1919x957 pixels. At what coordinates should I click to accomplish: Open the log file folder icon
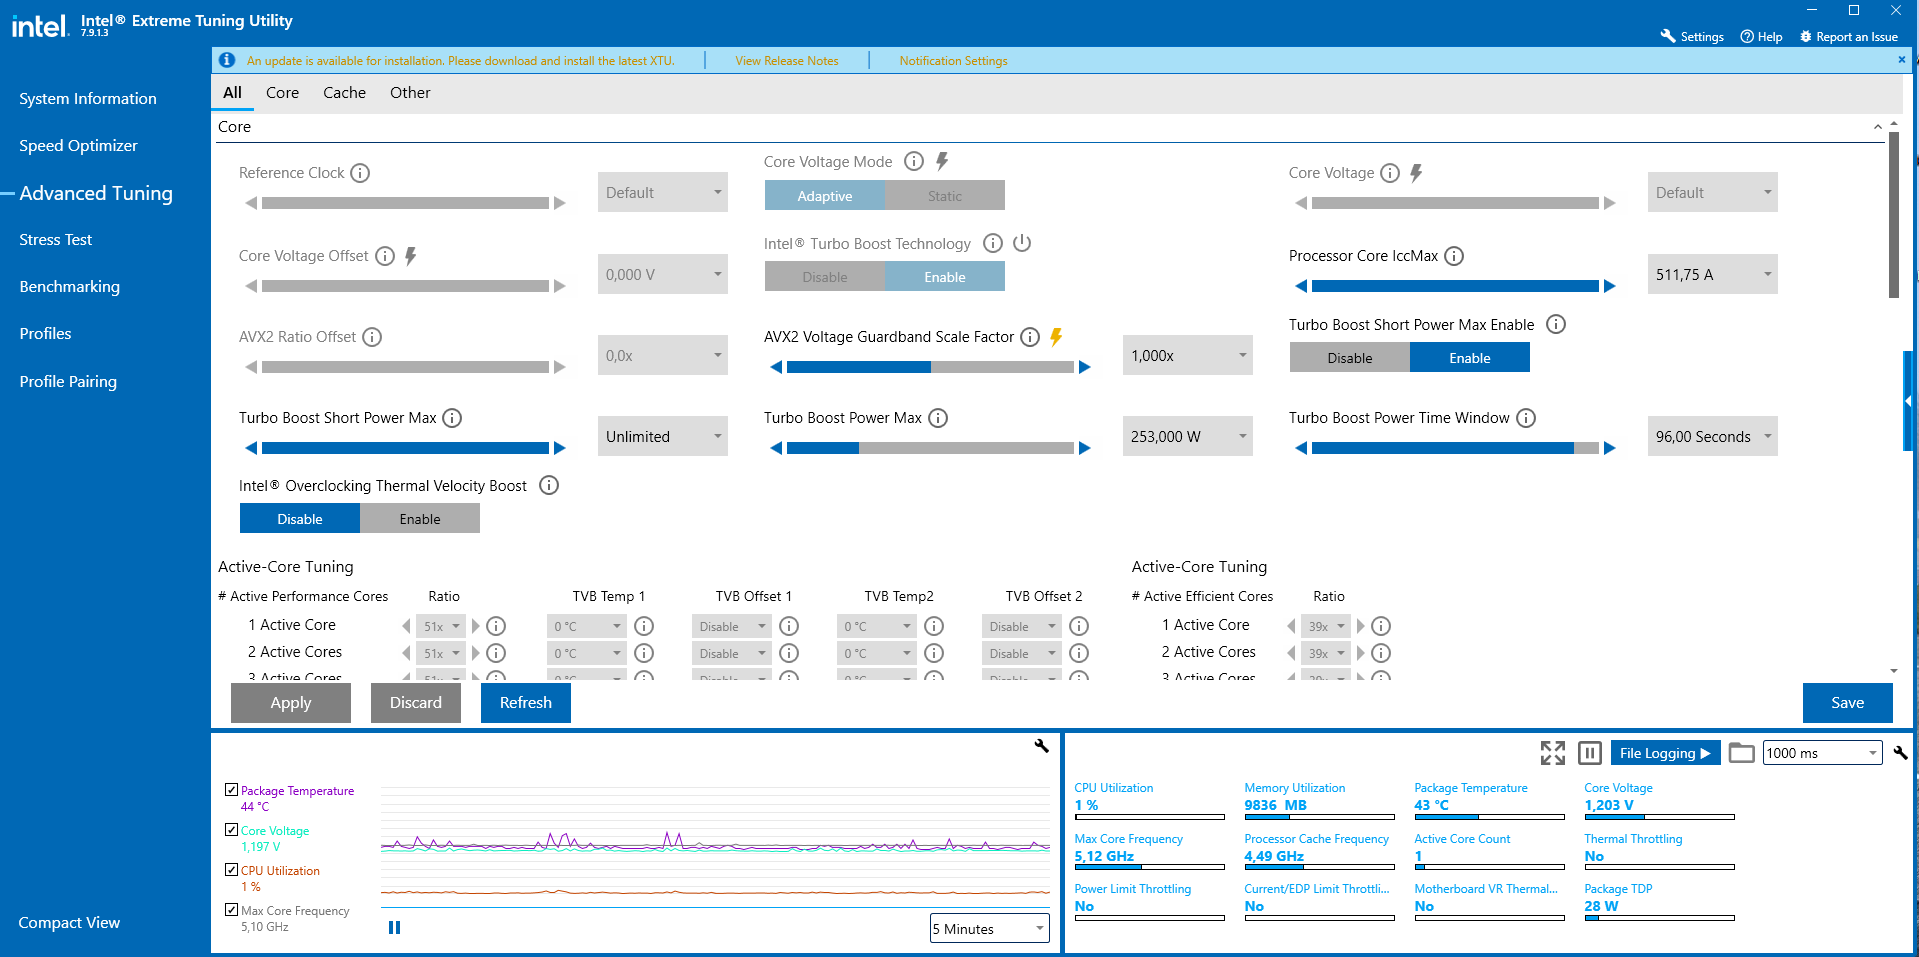pos(1741,753)
